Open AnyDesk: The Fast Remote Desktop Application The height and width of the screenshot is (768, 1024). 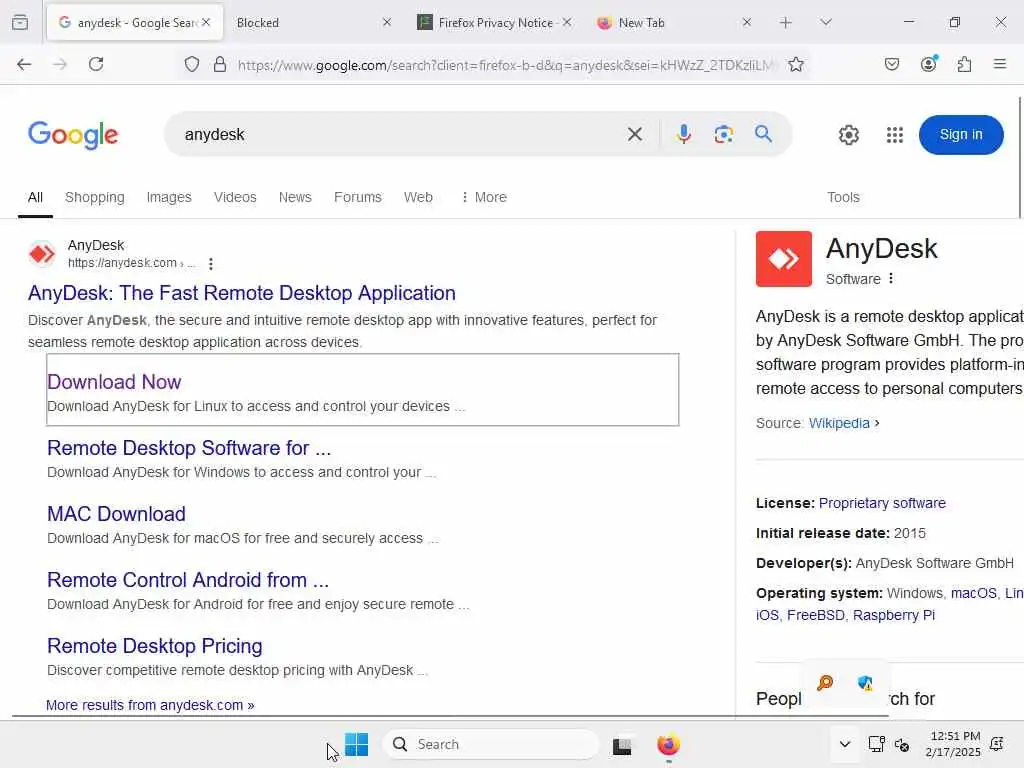coord(242,293)
